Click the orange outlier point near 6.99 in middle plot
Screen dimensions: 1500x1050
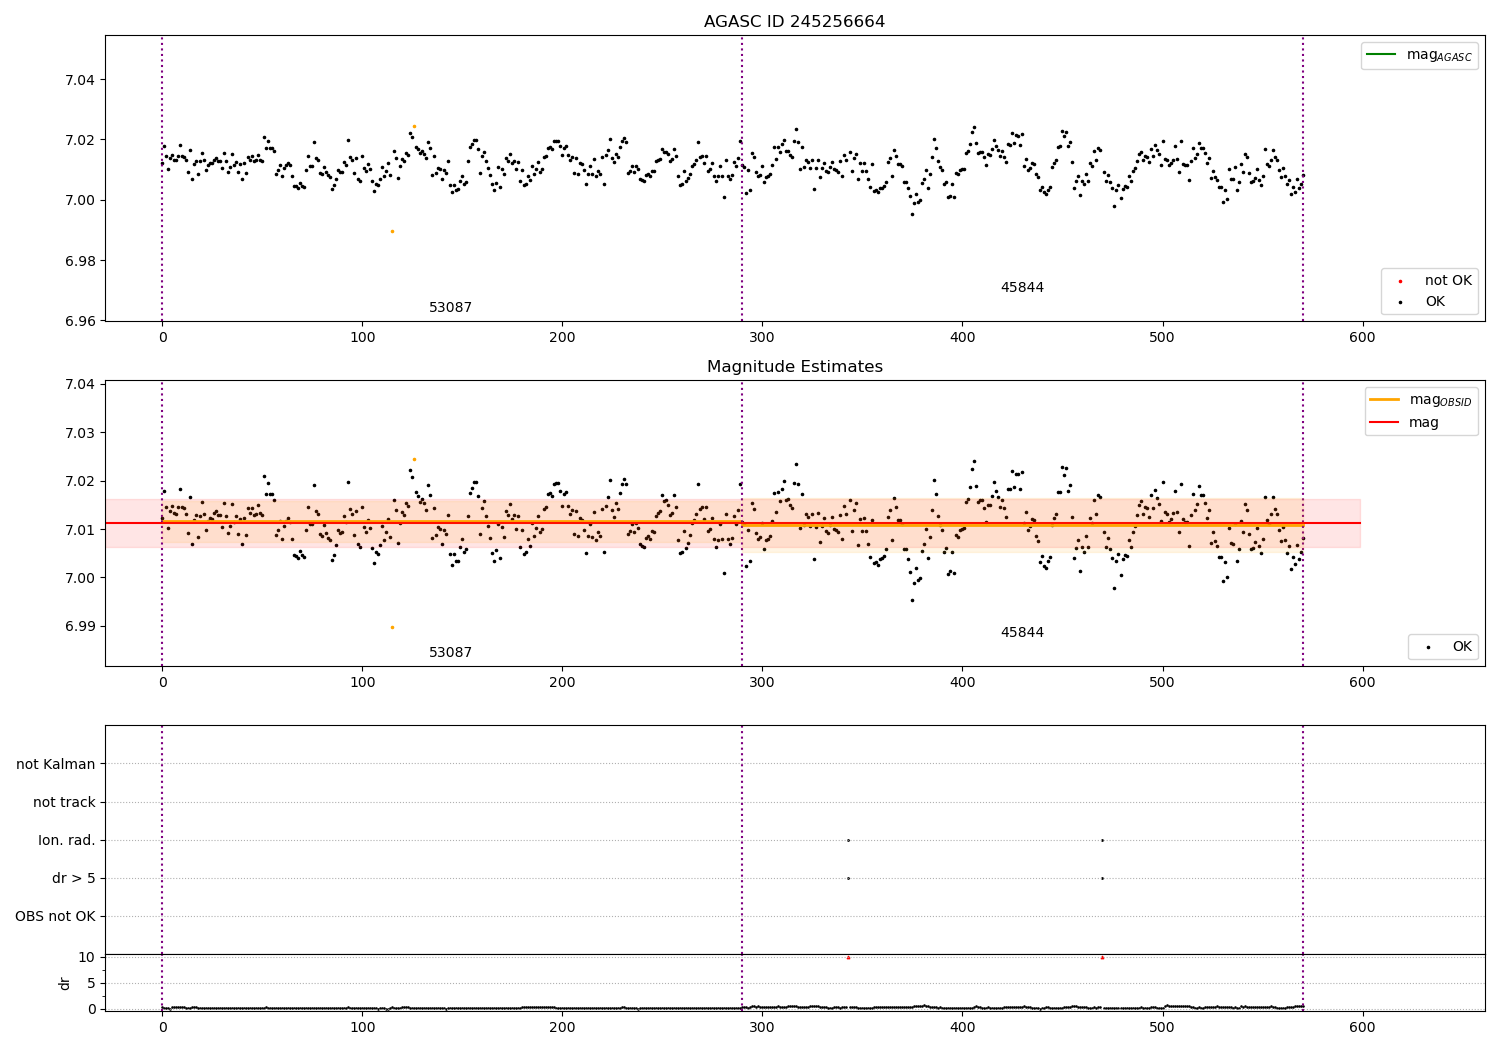[392, 627]
